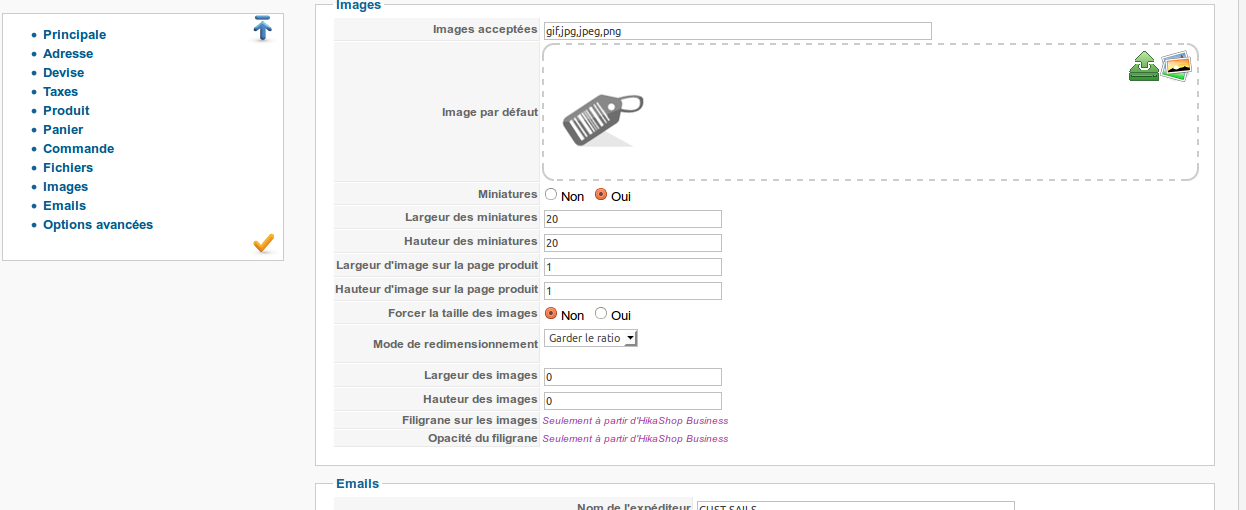Go to the Principale section

tap(74, 35)
